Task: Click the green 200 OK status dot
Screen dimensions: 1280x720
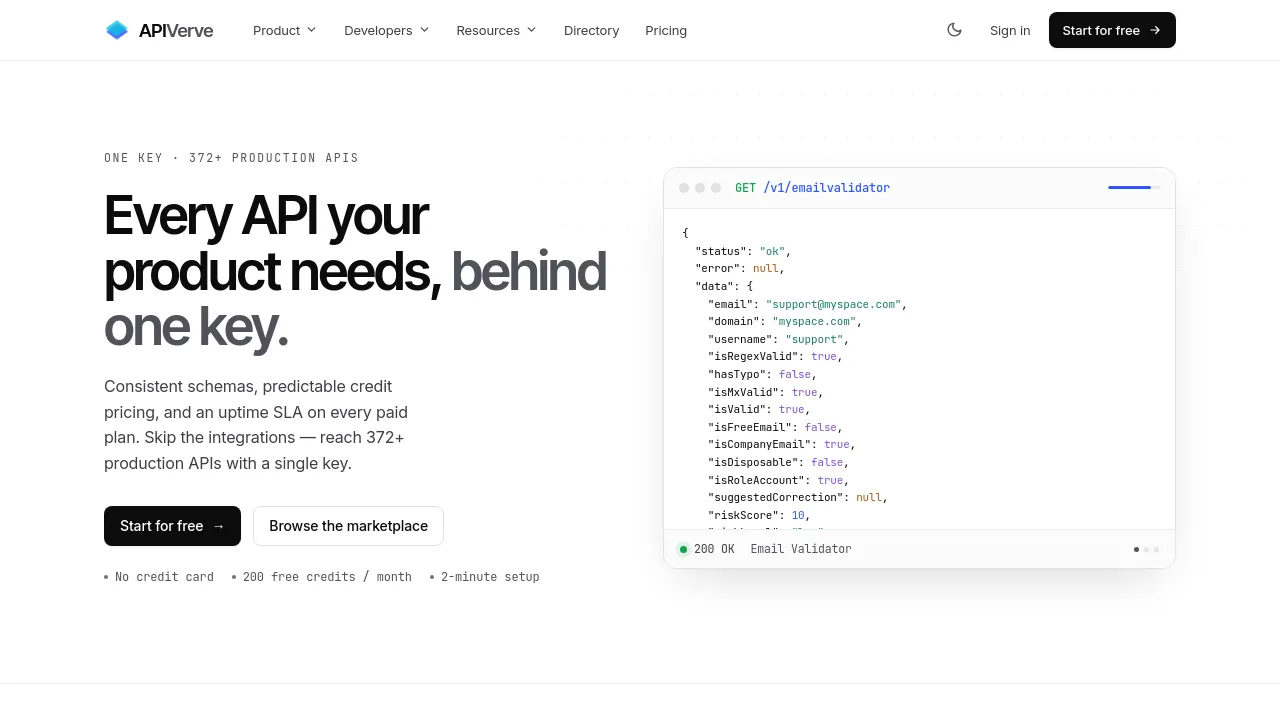Action: click(683, 549)
